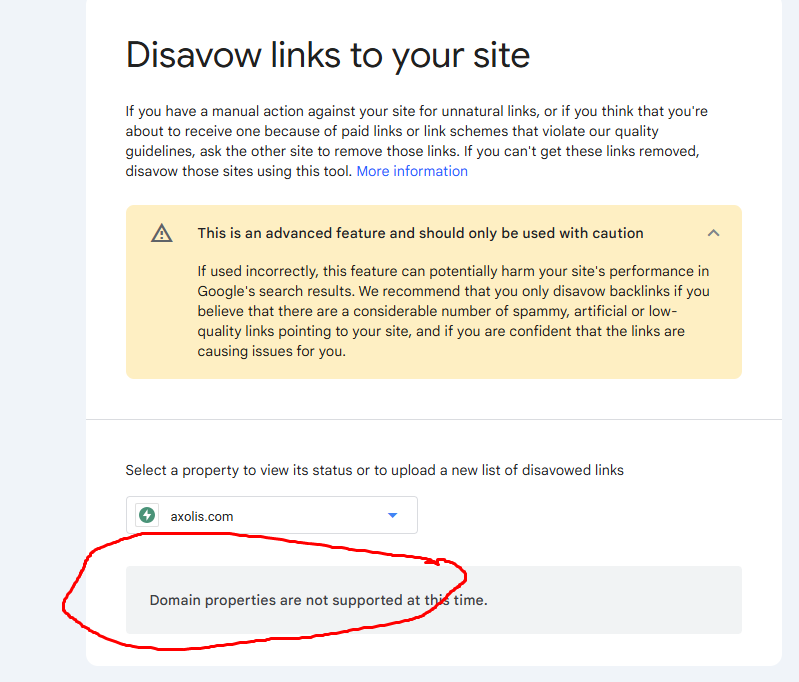Viewport: 799px width, 682px height.
Task: Click the phrase "disavow those sites using this tool"
Action: (x=239, y=171)
